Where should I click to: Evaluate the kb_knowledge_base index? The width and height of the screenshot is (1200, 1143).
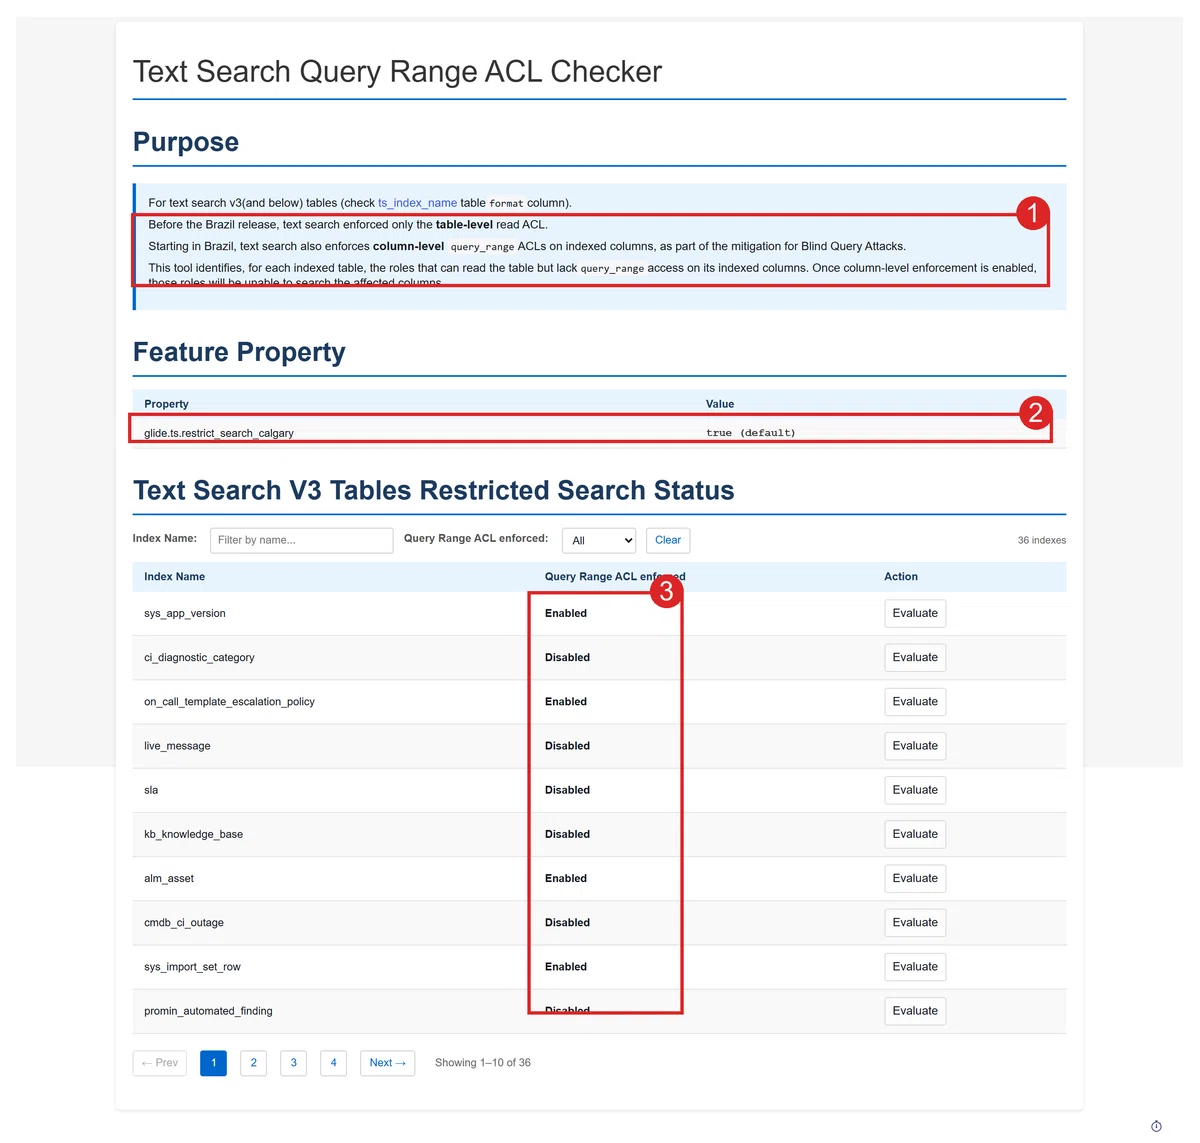coord(915,834)
